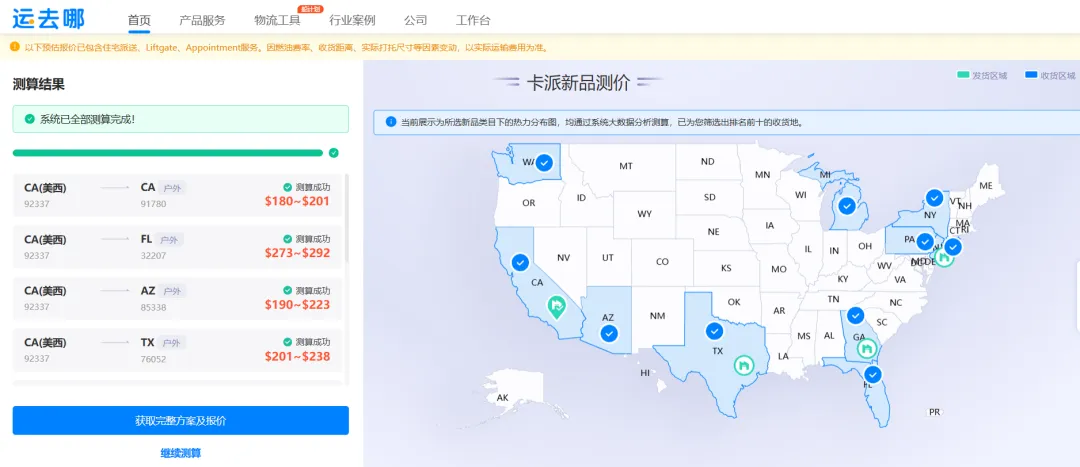Toggle the WA state check marker
The height and width of the screenshot is (467, 1080).
coord(545,163)
